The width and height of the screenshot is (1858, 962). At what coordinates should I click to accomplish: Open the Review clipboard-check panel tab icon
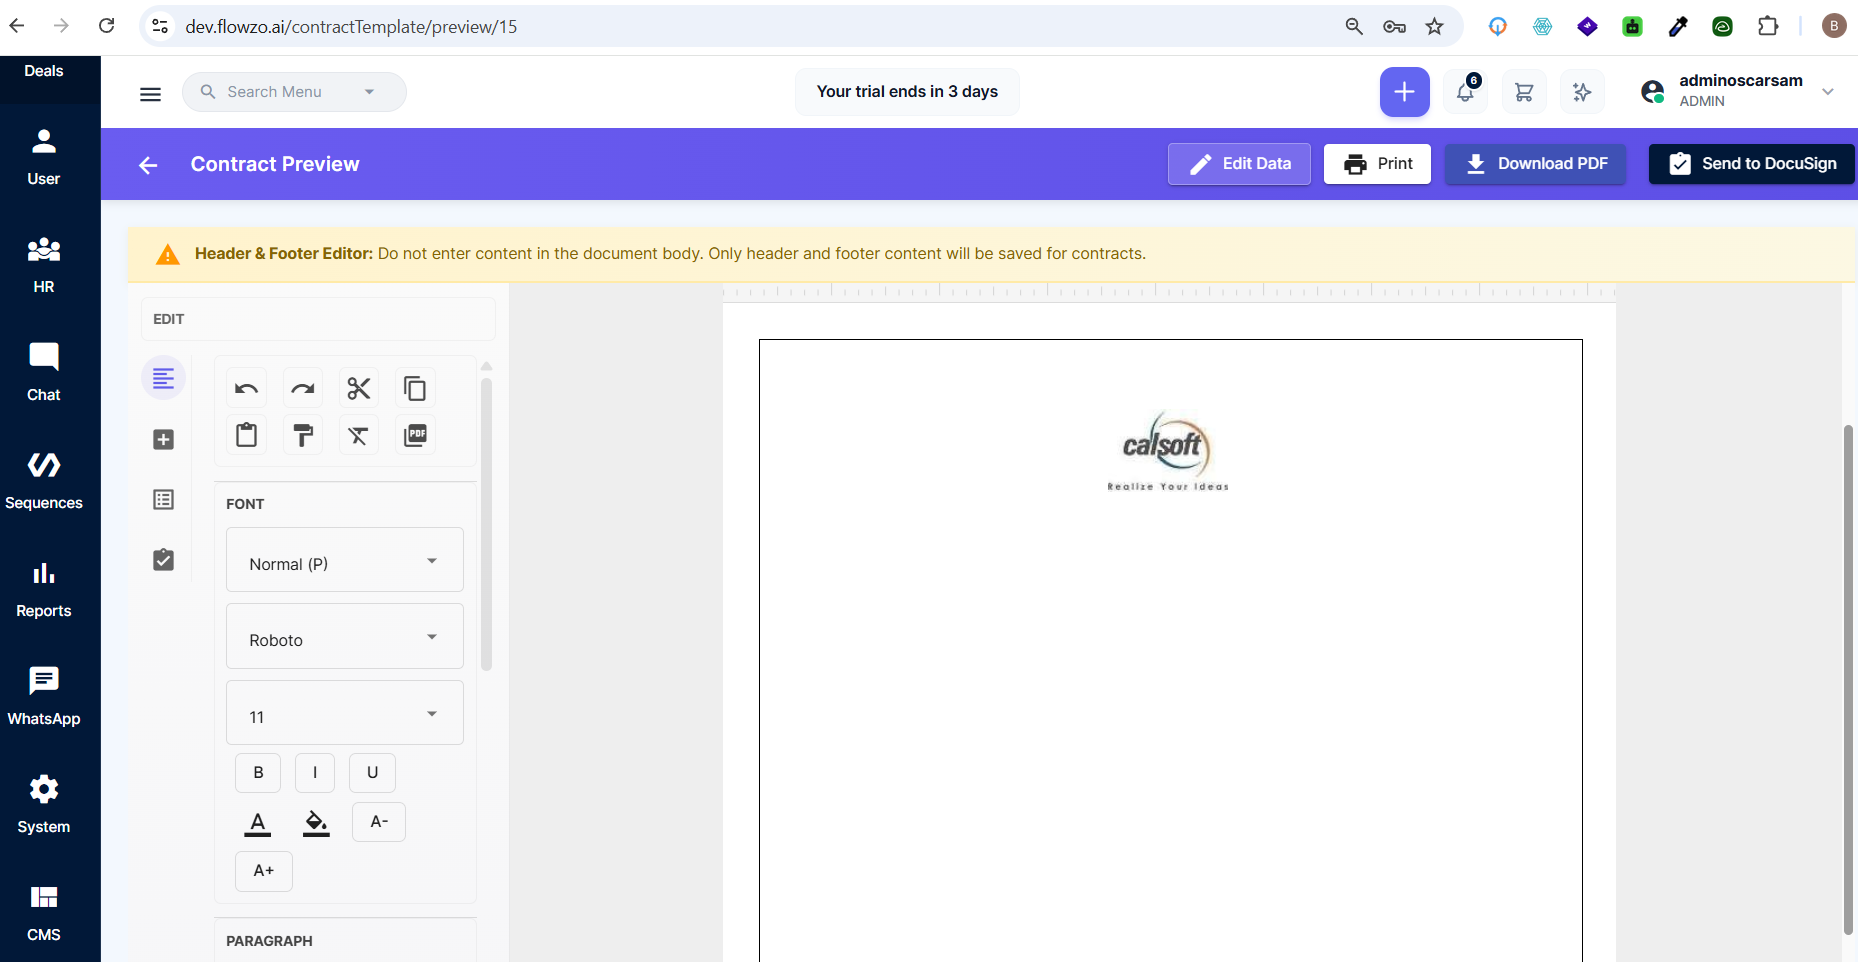164,559
